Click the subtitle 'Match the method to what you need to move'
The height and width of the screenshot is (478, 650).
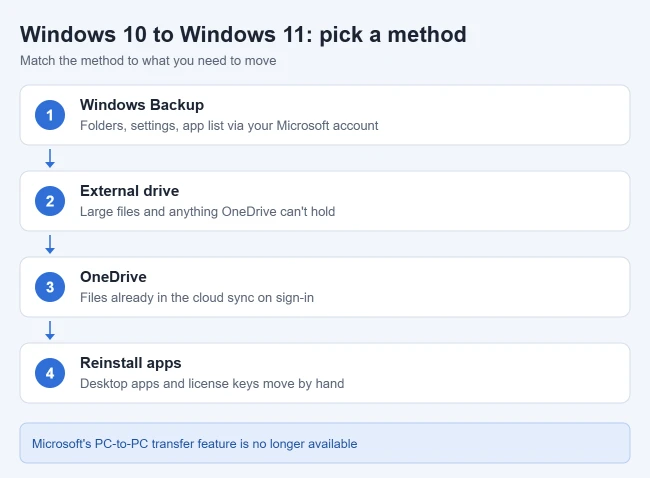[x=148, y=61]
